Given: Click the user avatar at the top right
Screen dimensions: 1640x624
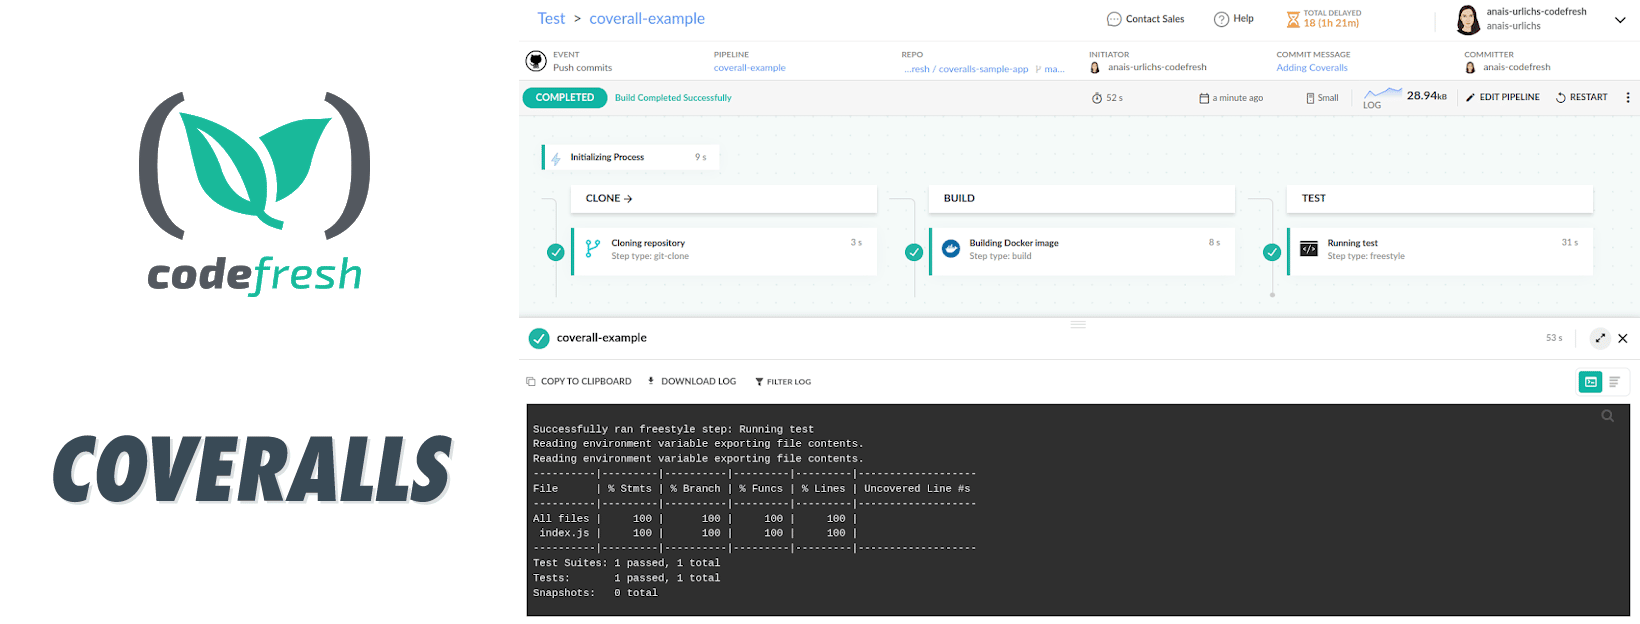Looking at the screenshot, I should pos(1468,19).
